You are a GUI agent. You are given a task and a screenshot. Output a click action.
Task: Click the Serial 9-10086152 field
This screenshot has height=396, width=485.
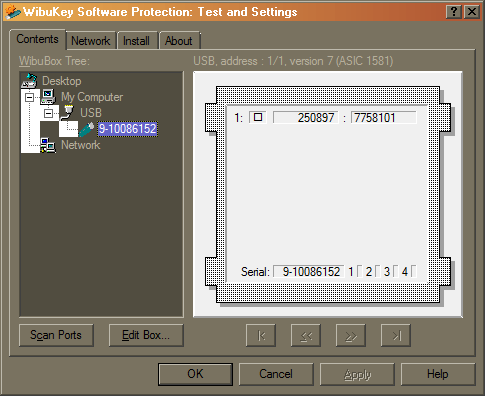click(309, 271)
